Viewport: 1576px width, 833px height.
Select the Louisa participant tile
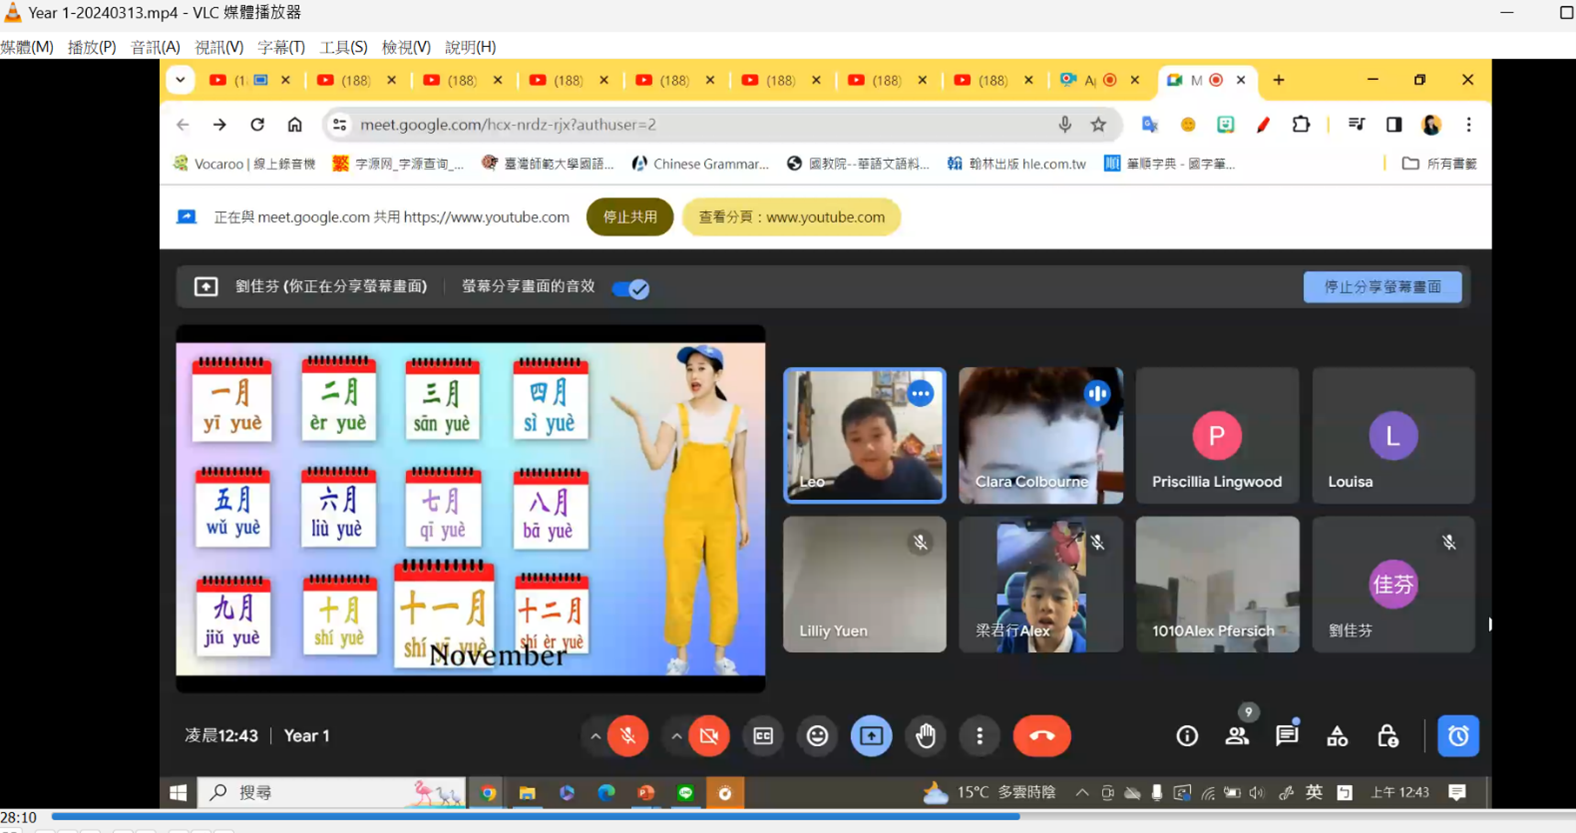tap(1393, 435)
